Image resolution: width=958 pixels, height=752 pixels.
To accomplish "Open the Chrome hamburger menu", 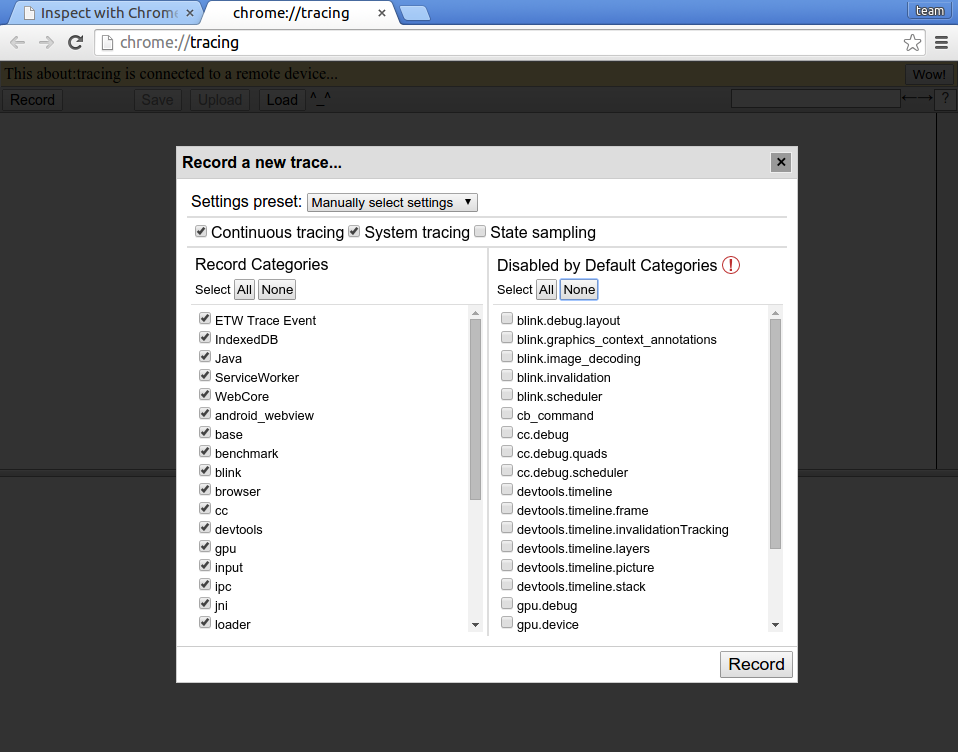I will click(x=941, y=42).
